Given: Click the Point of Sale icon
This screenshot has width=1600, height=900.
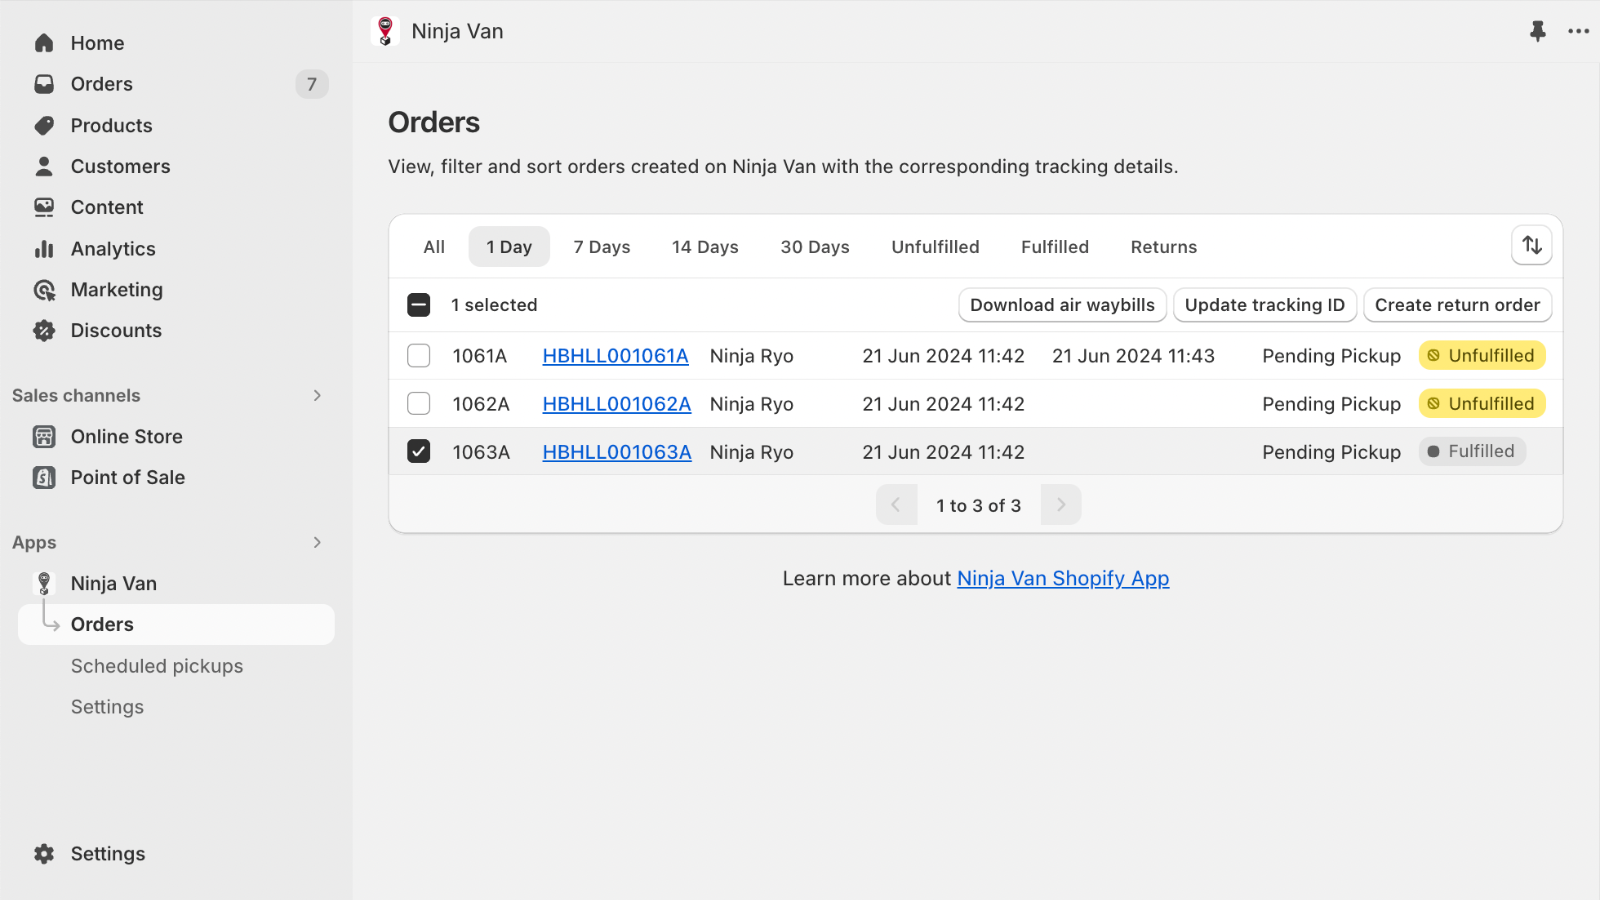Looking at the screenshot, I should pyautogui.click(x=44, y=478).
